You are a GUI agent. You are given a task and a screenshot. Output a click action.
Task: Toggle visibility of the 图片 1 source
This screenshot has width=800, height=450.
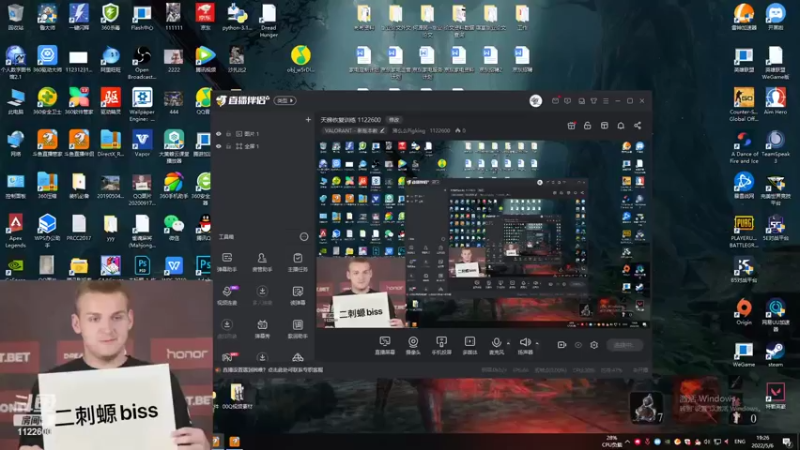pos(219,134)
